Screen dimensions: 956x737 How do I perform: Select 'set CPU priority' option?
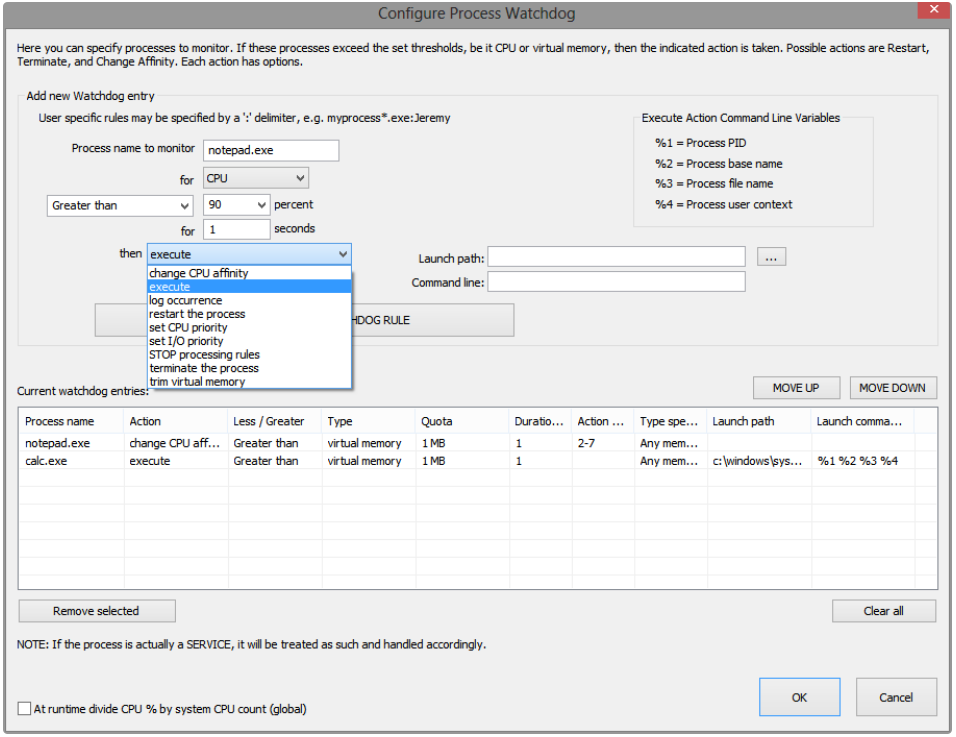tap(188, 327)
